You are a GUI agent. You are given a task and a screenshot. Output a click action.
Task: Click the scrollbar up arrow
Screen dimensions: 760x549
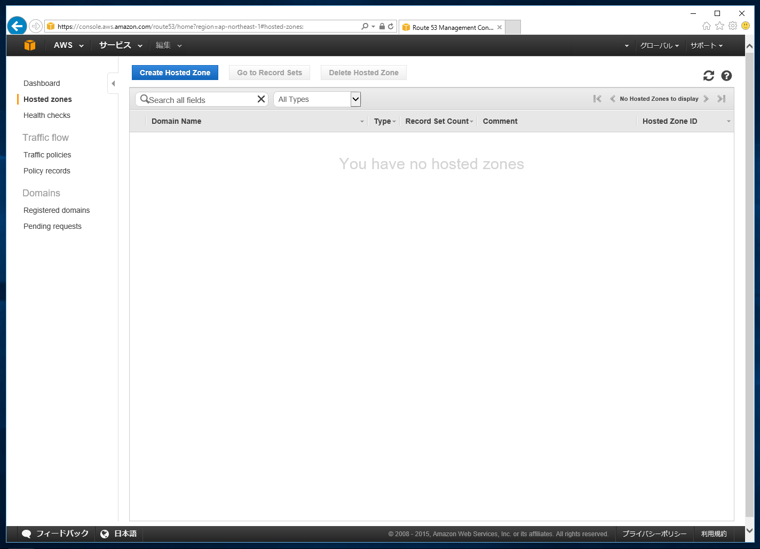pos(749,47)
